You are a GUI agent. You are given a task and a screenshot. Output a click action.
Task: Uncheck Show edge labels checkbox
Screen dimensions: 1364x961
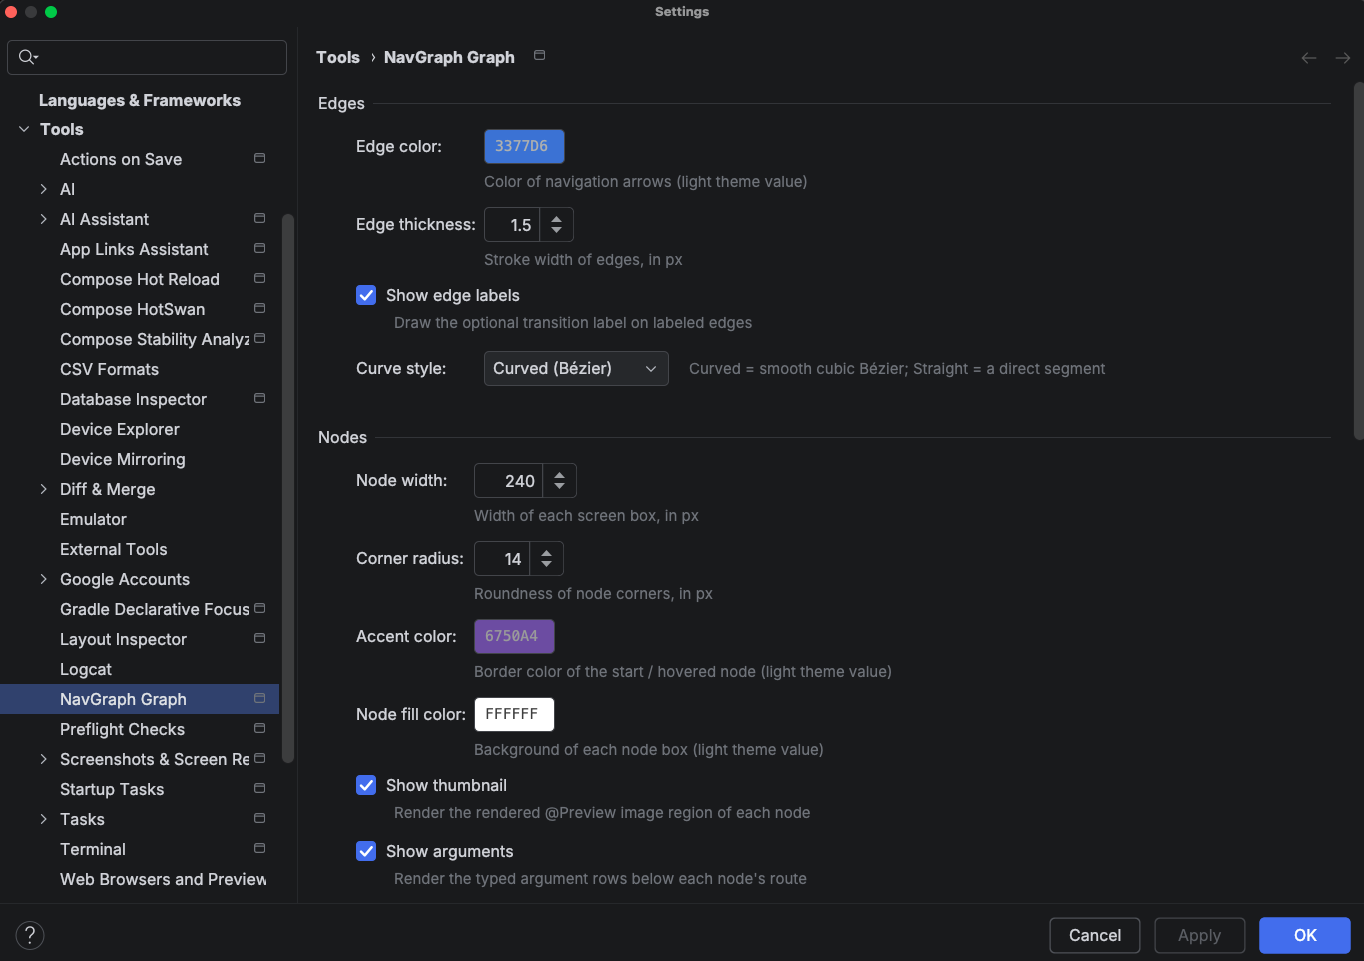coord(366,295)
